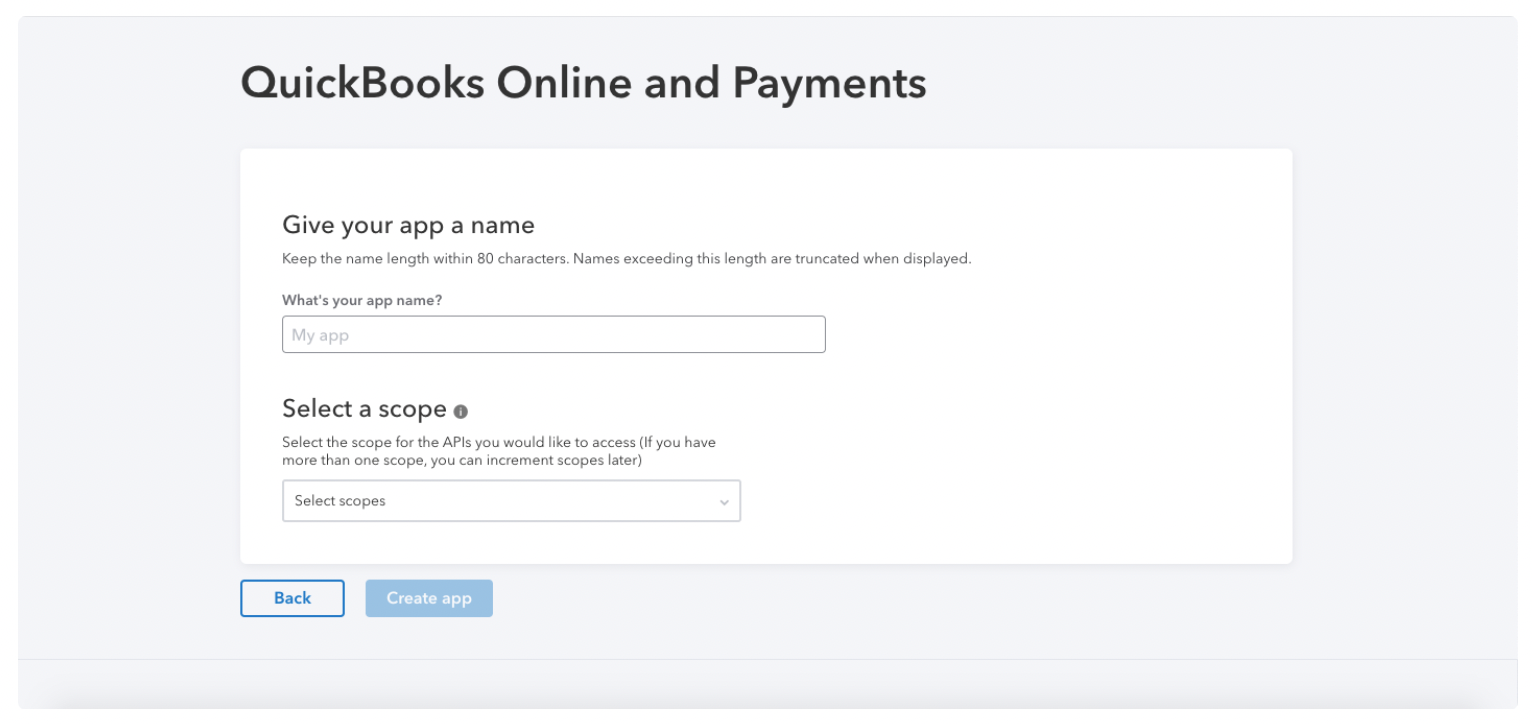Click the word "Online" in the page title
The image size is (1532, 724).
565,82
